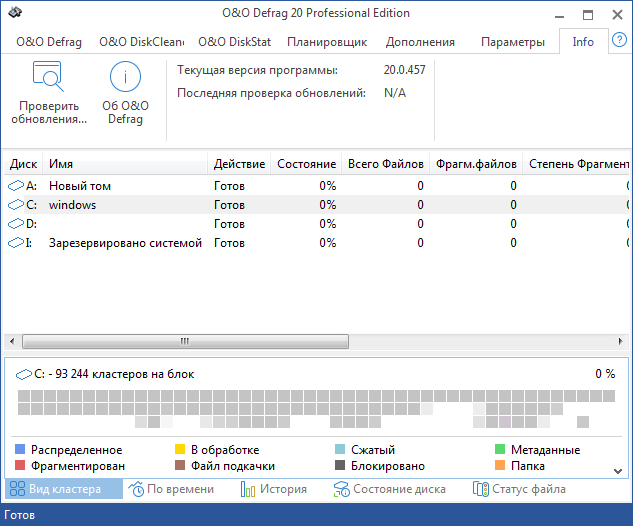Click Последняя проверка обновлений label
Screen dimensions: 633x526
tap(271, 93)
